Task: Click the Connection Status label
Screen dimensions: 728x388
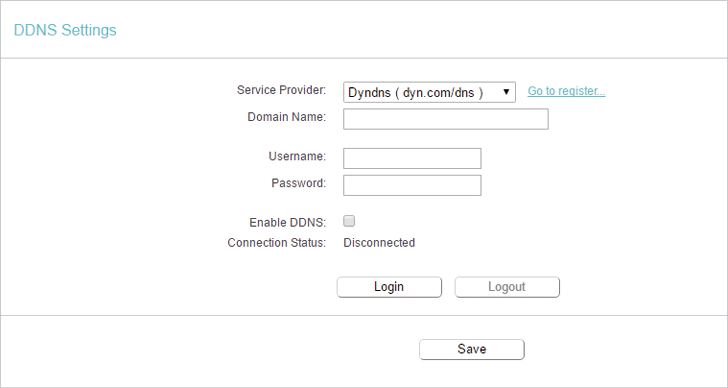Action: 277,243
